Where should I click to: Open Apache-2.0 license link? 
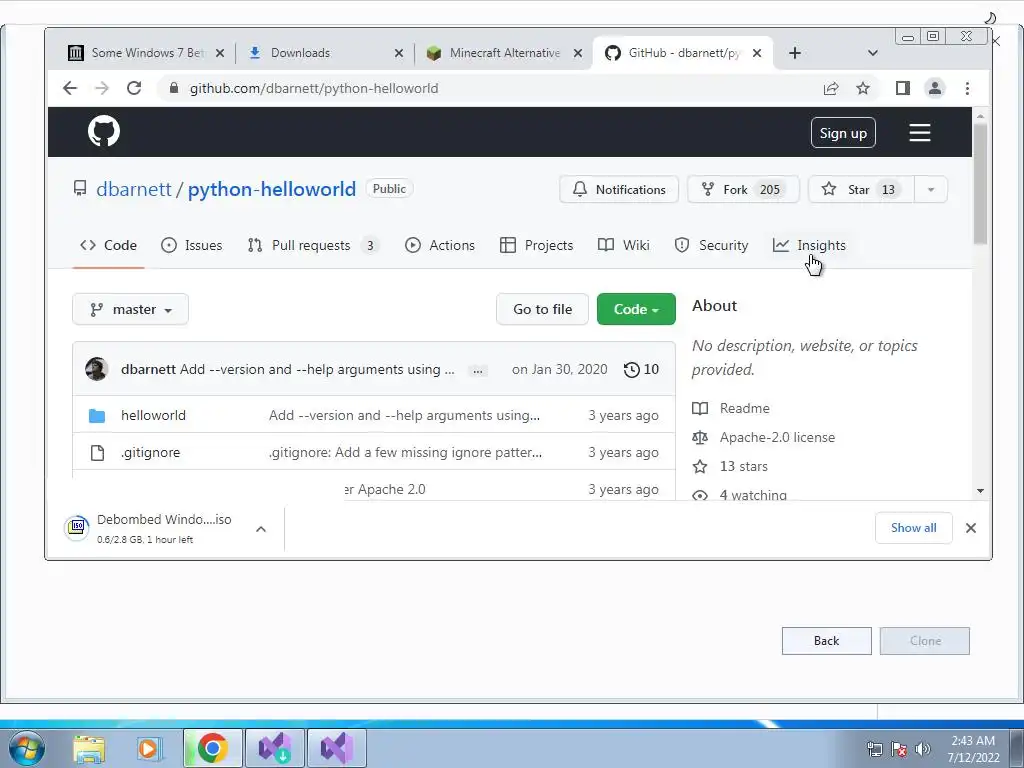click(777, 438)
